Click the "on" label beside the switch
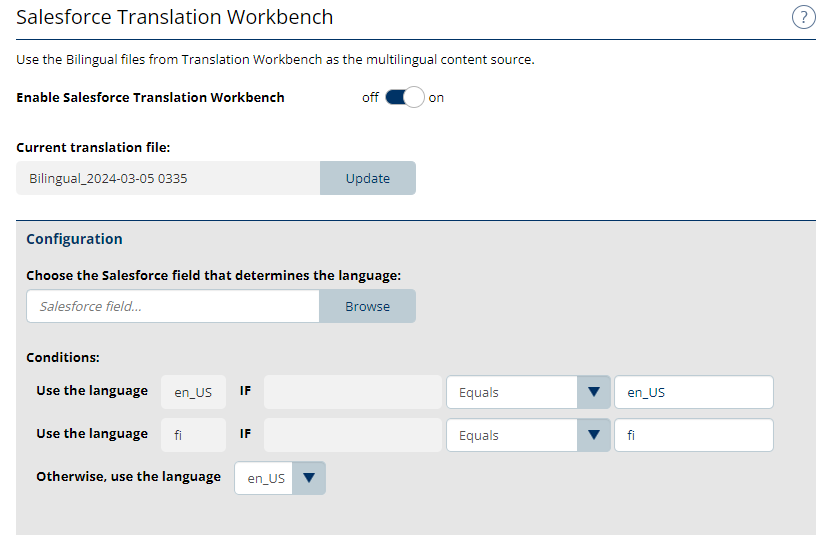The height and width of the screenshot is (547, 828). click(436, 98)
